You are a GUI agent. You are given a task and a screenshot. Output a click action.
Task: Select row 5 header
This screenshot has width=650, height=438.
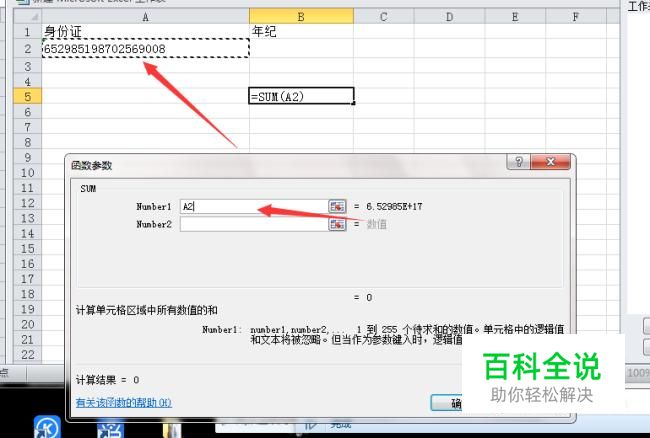[x=27, y=97]
